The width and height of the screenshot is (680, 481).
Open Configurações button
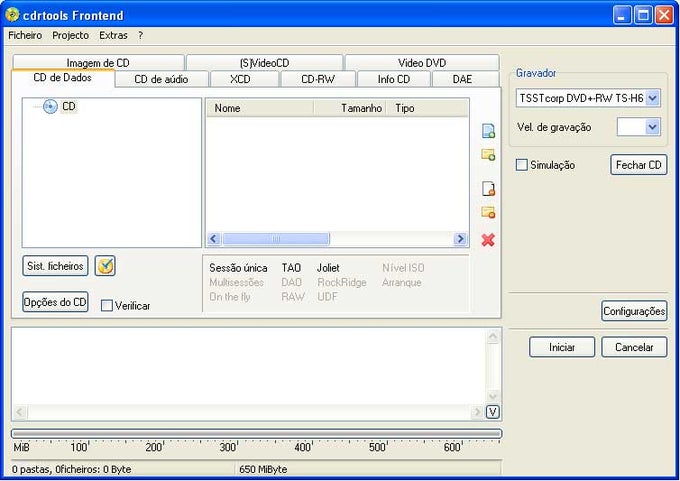[634, 311]
